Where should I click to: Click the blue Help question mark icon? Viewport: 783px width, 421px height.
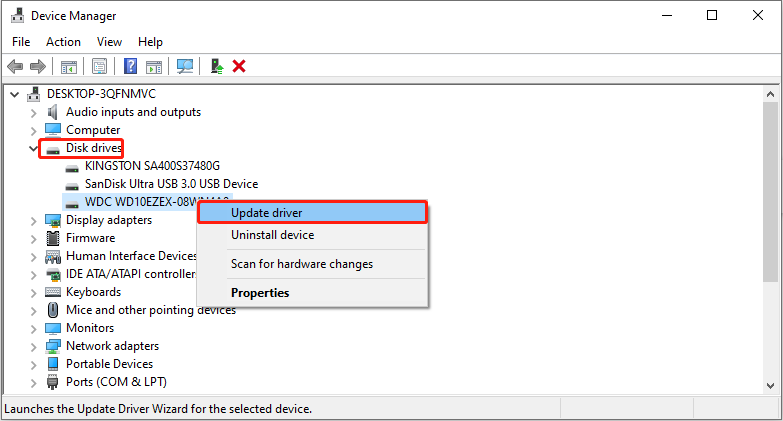[130, 66]
